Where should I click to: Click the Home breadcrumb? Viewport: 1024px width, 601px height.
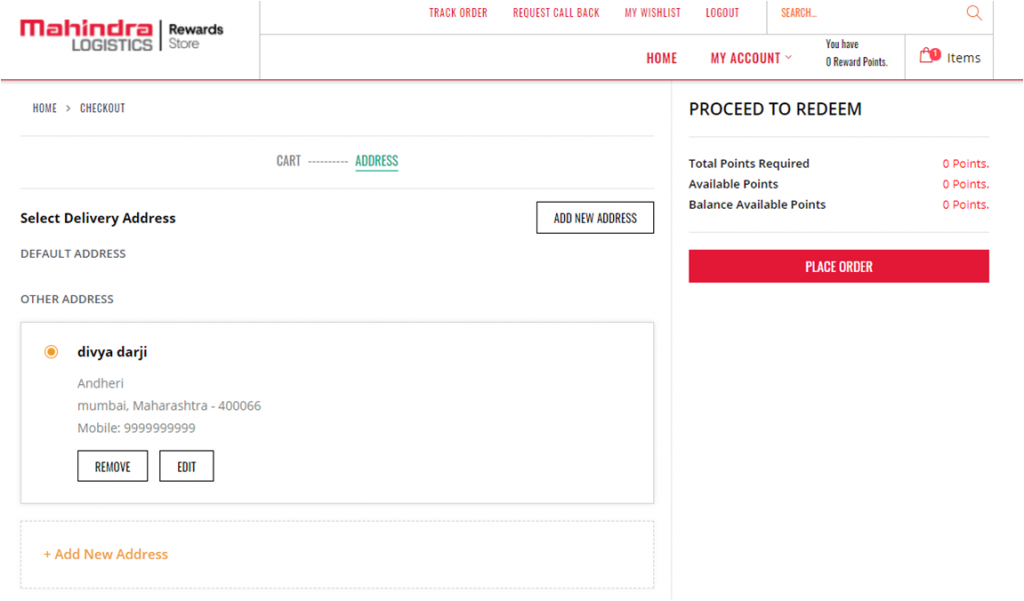[x=44, y=108]
